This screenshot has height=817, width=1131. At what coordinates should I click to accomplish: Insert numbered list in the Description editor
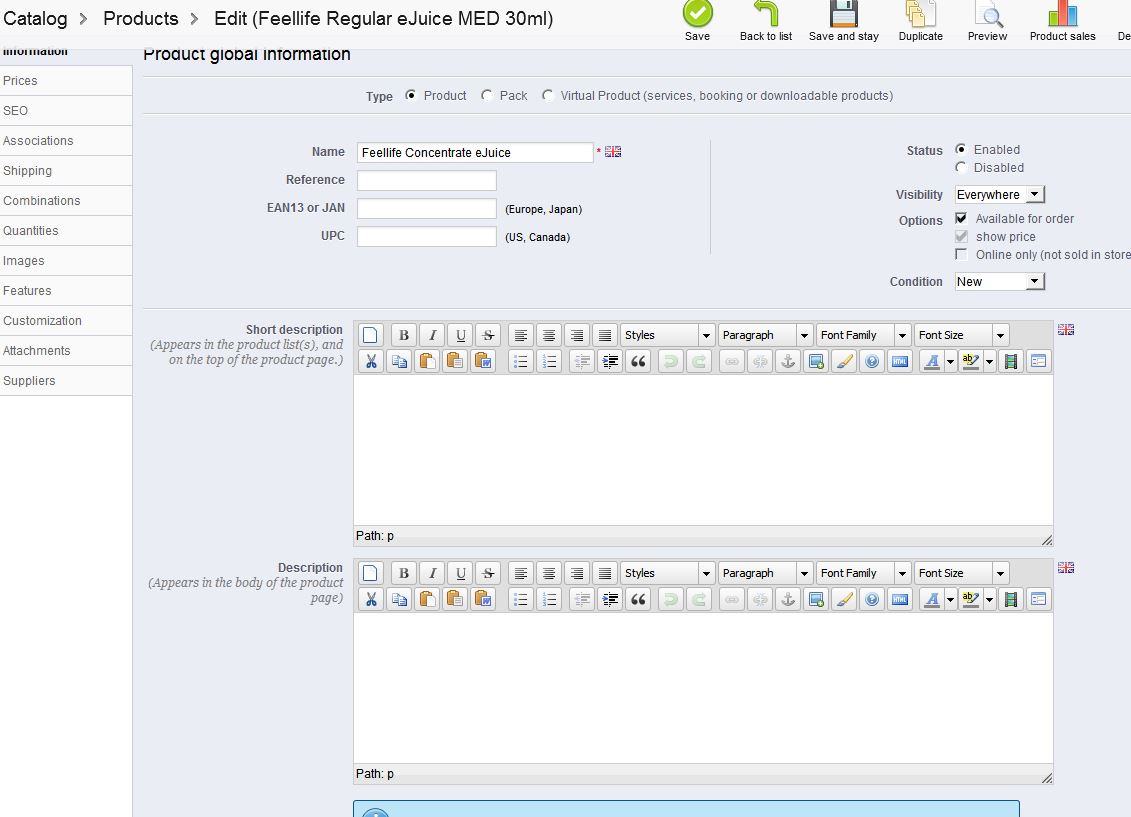click(549, 599)
